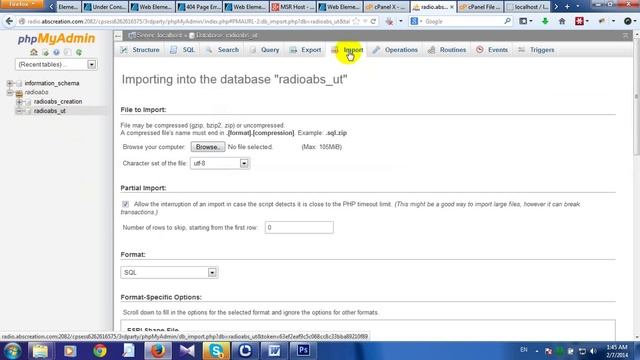Open the Events tab
640x360 pixels.
coord(492,50)
